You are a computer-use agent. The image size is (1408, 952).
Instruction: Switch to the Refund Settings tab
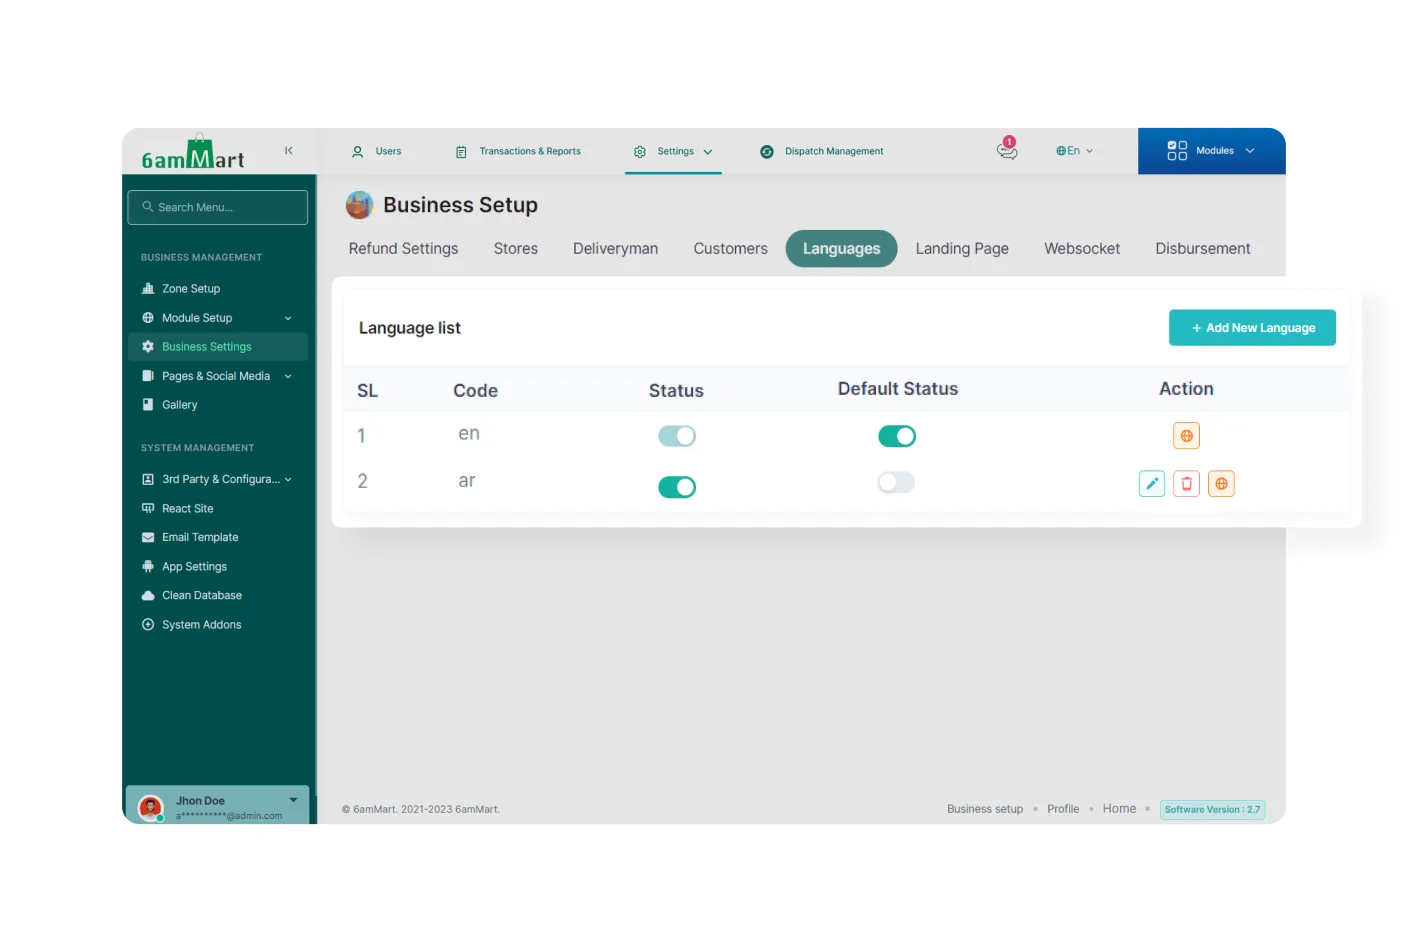point(403,249)
